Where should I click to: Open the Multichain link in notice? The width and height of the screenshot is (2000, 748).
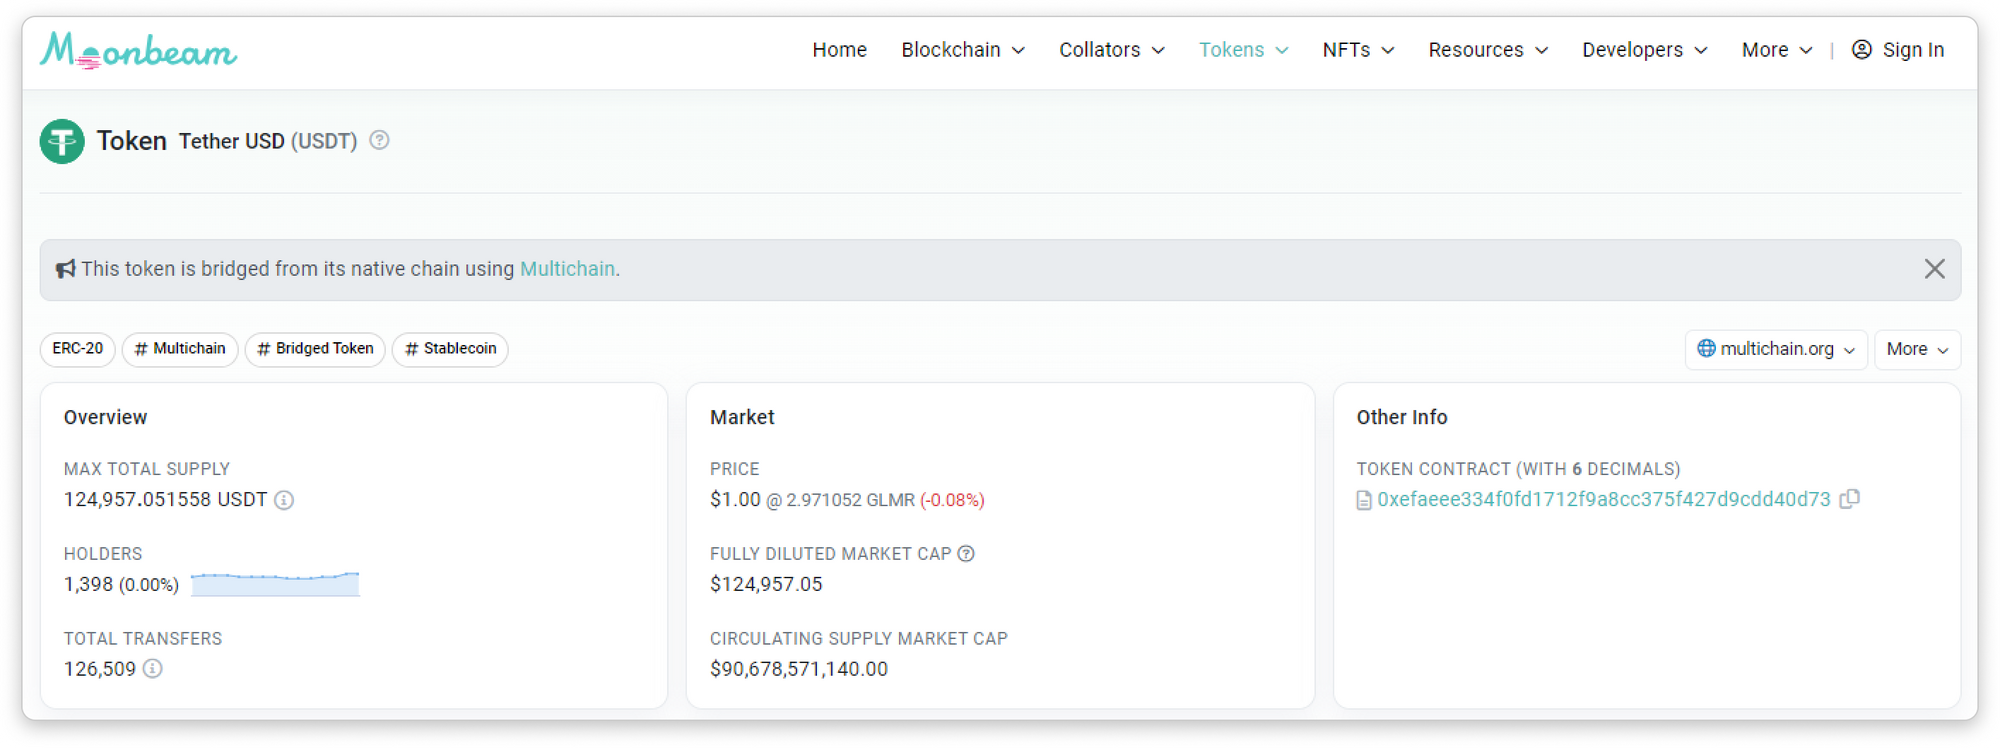tap(567, 269)
